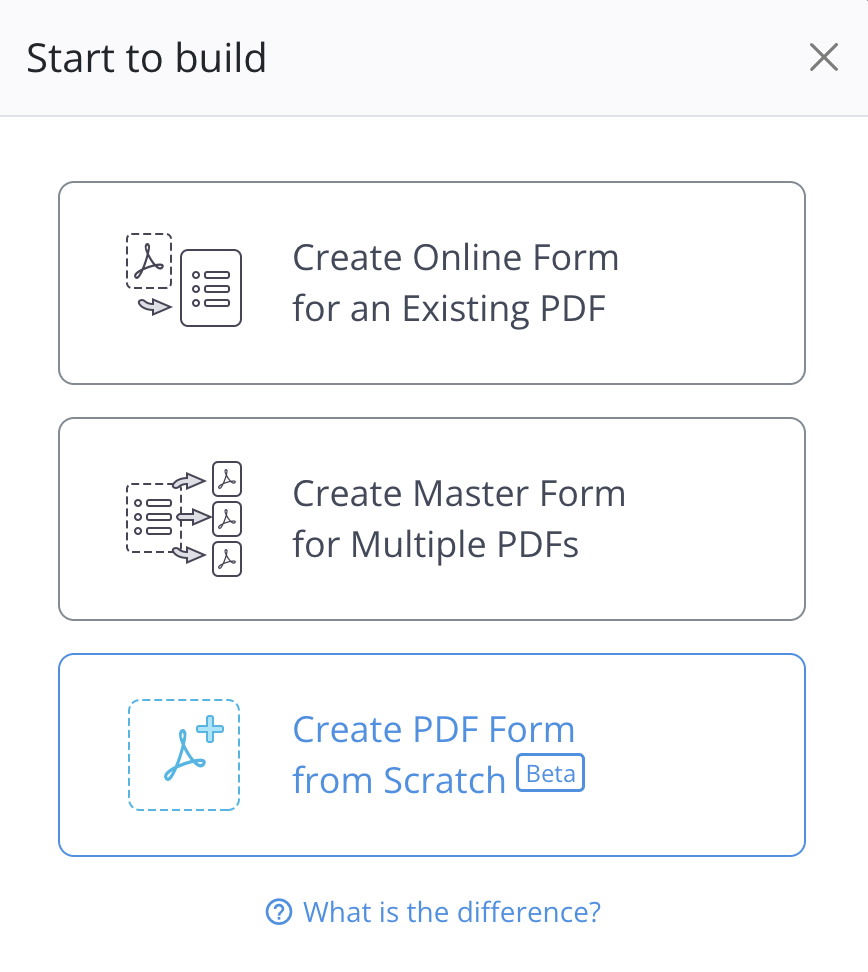Click the Start to build title text
The height and width of the screenshot is (972, 868).
pyautogui.click(x=146, y=58)
